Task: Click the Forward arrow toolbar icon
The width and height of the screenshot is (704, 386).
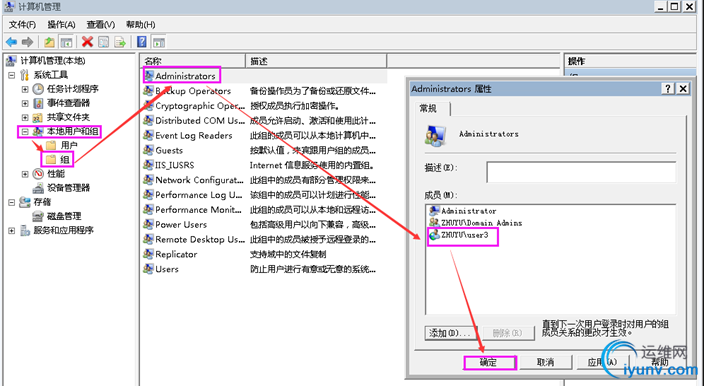Action: (27, 42)
